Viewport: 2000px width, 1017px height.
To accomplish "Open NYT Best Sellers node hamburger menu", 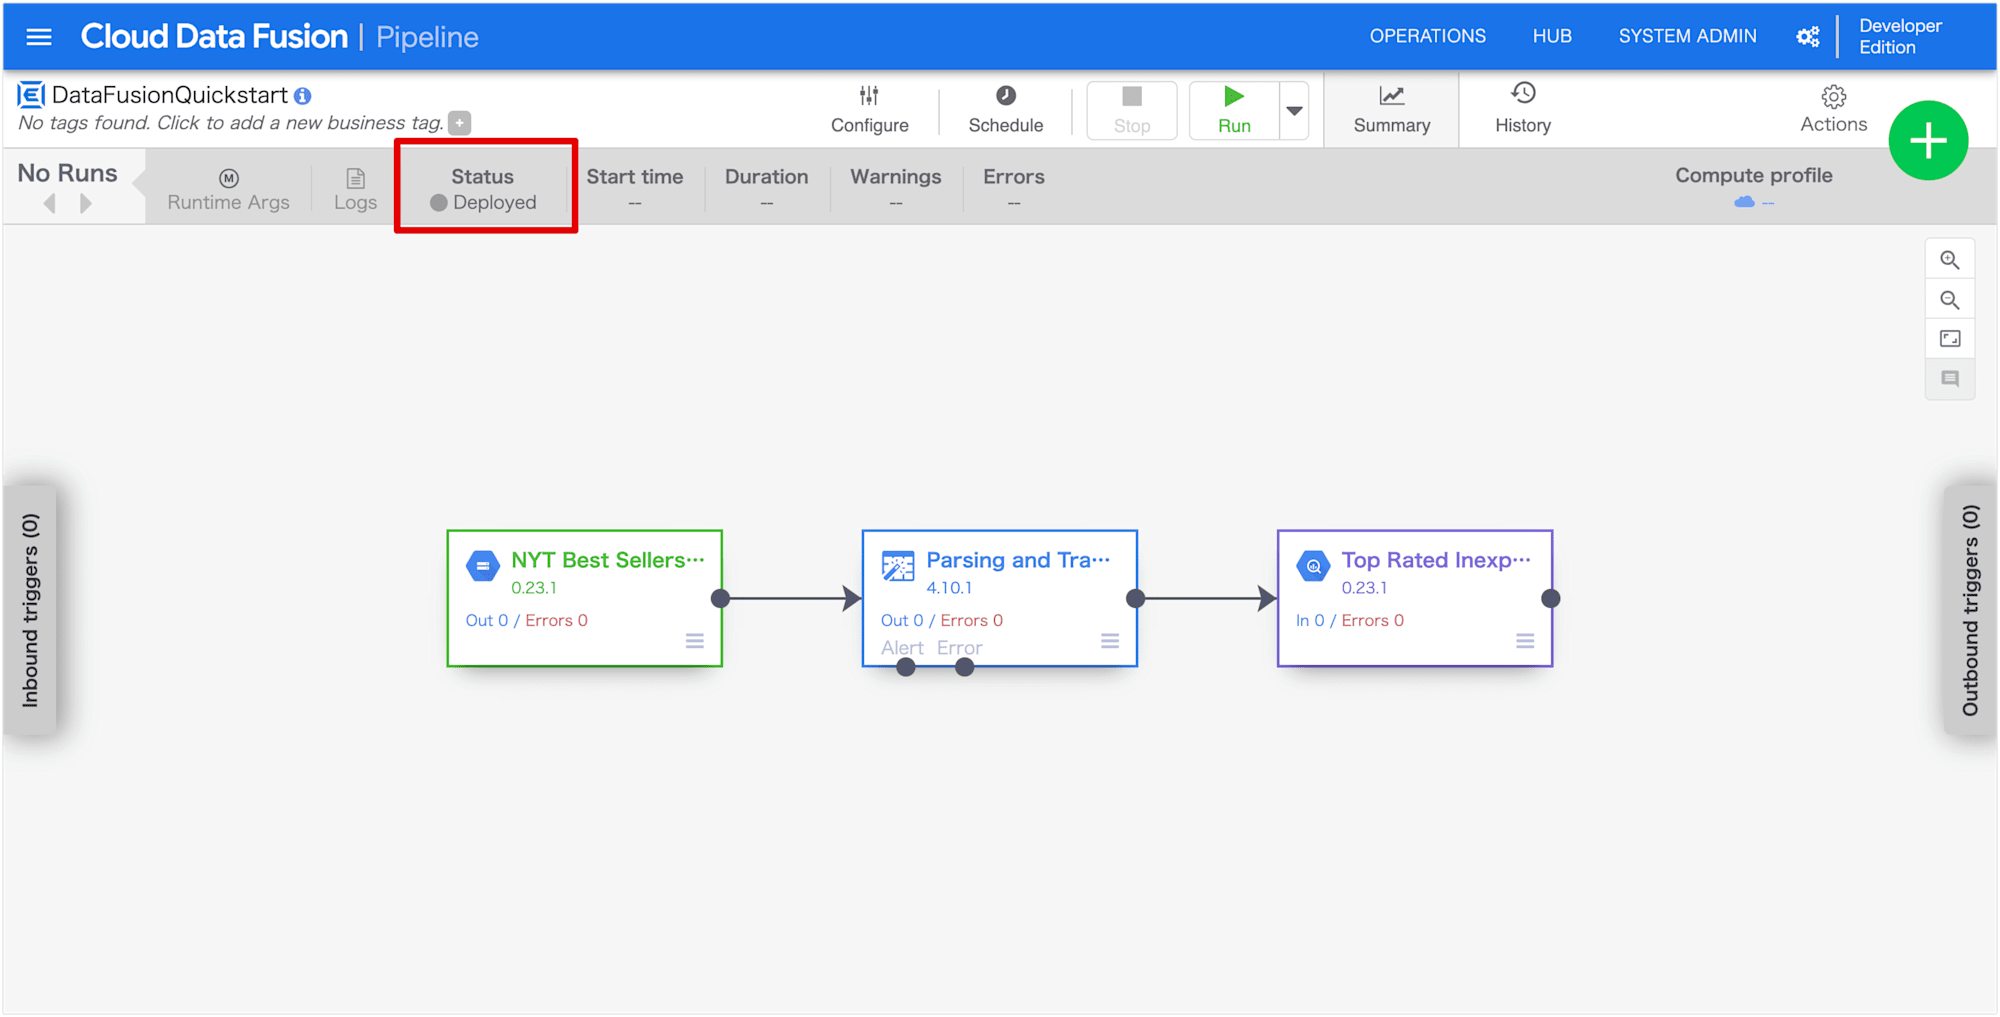I will (x=694, y=641).
